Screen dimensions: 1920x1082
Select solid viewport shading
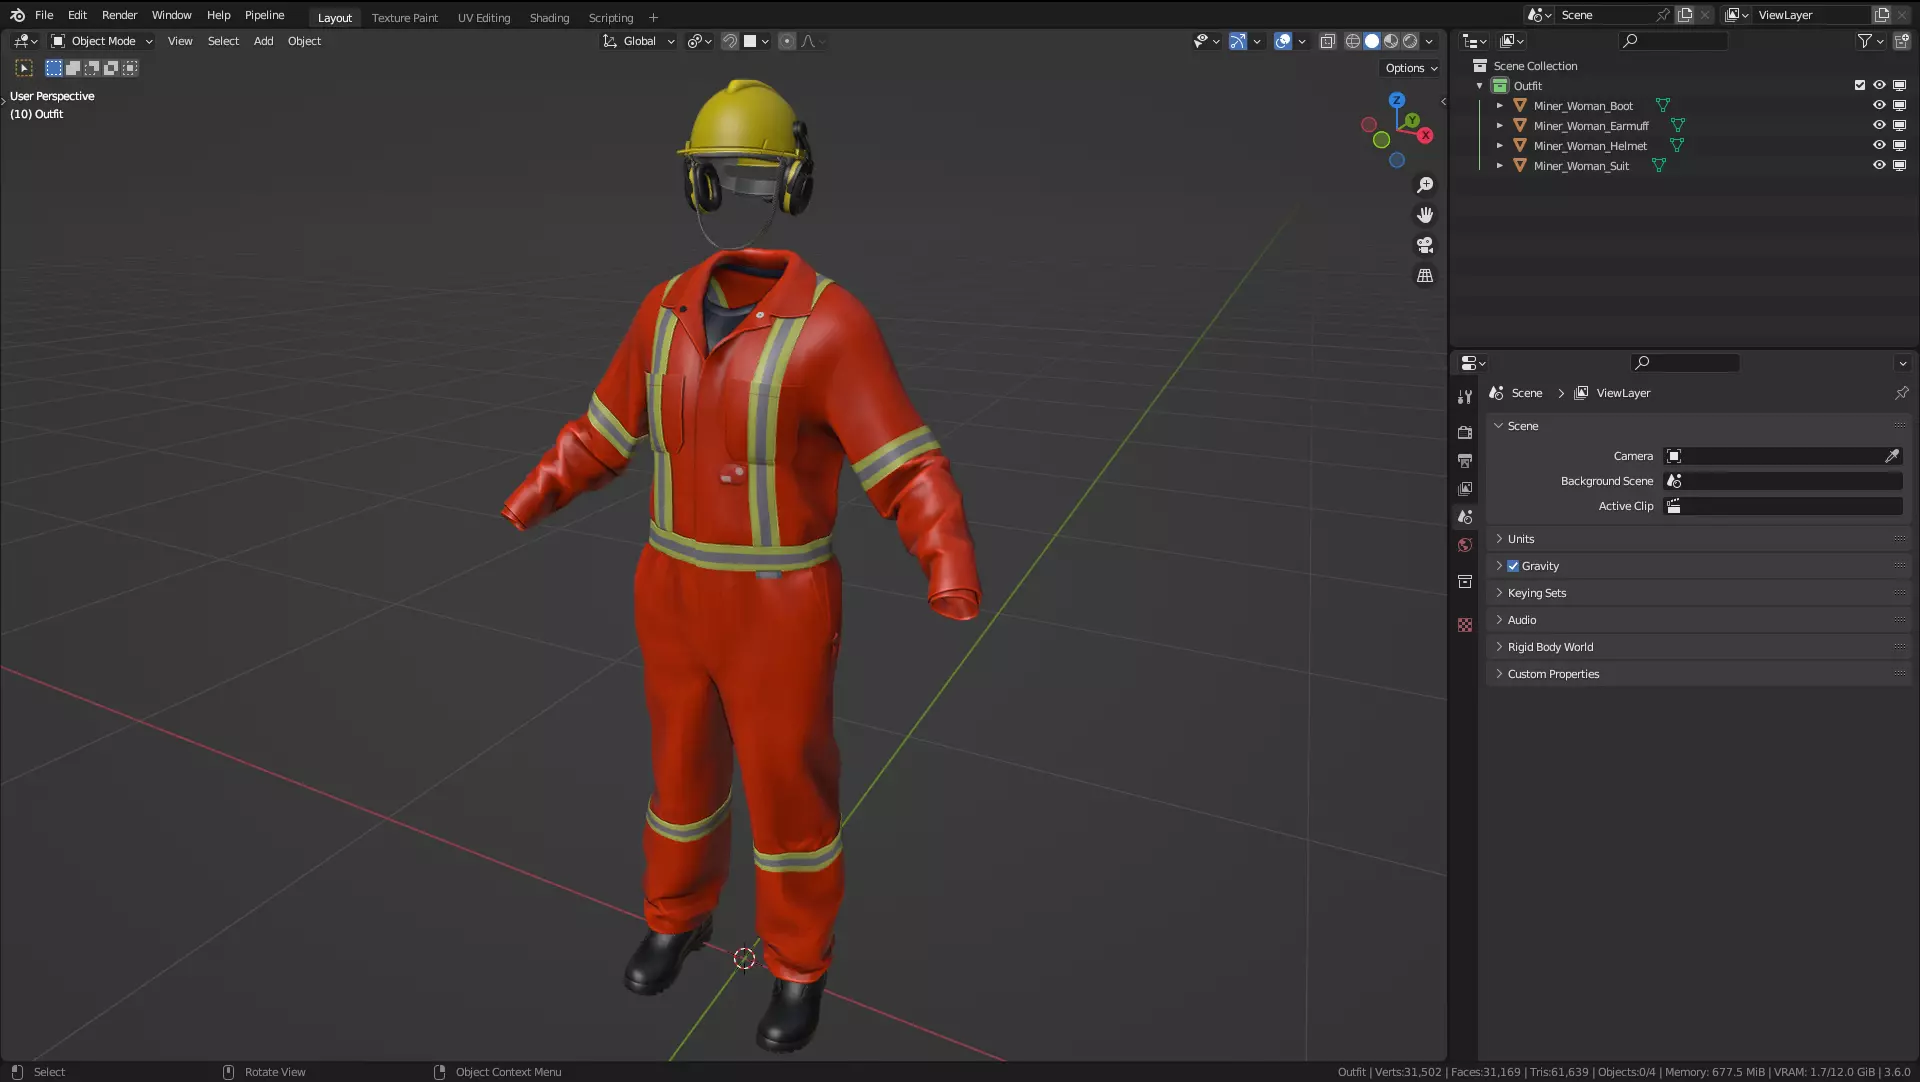point(1372,41)
